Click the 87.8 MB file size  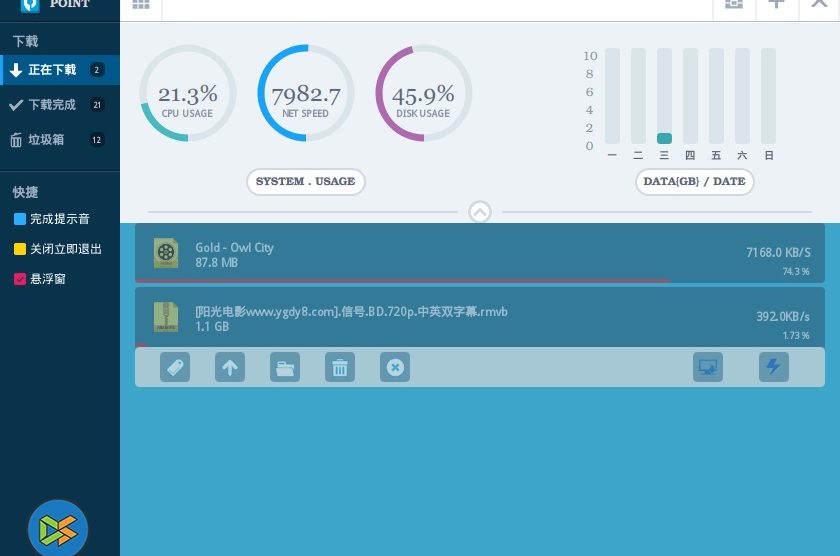216,262
